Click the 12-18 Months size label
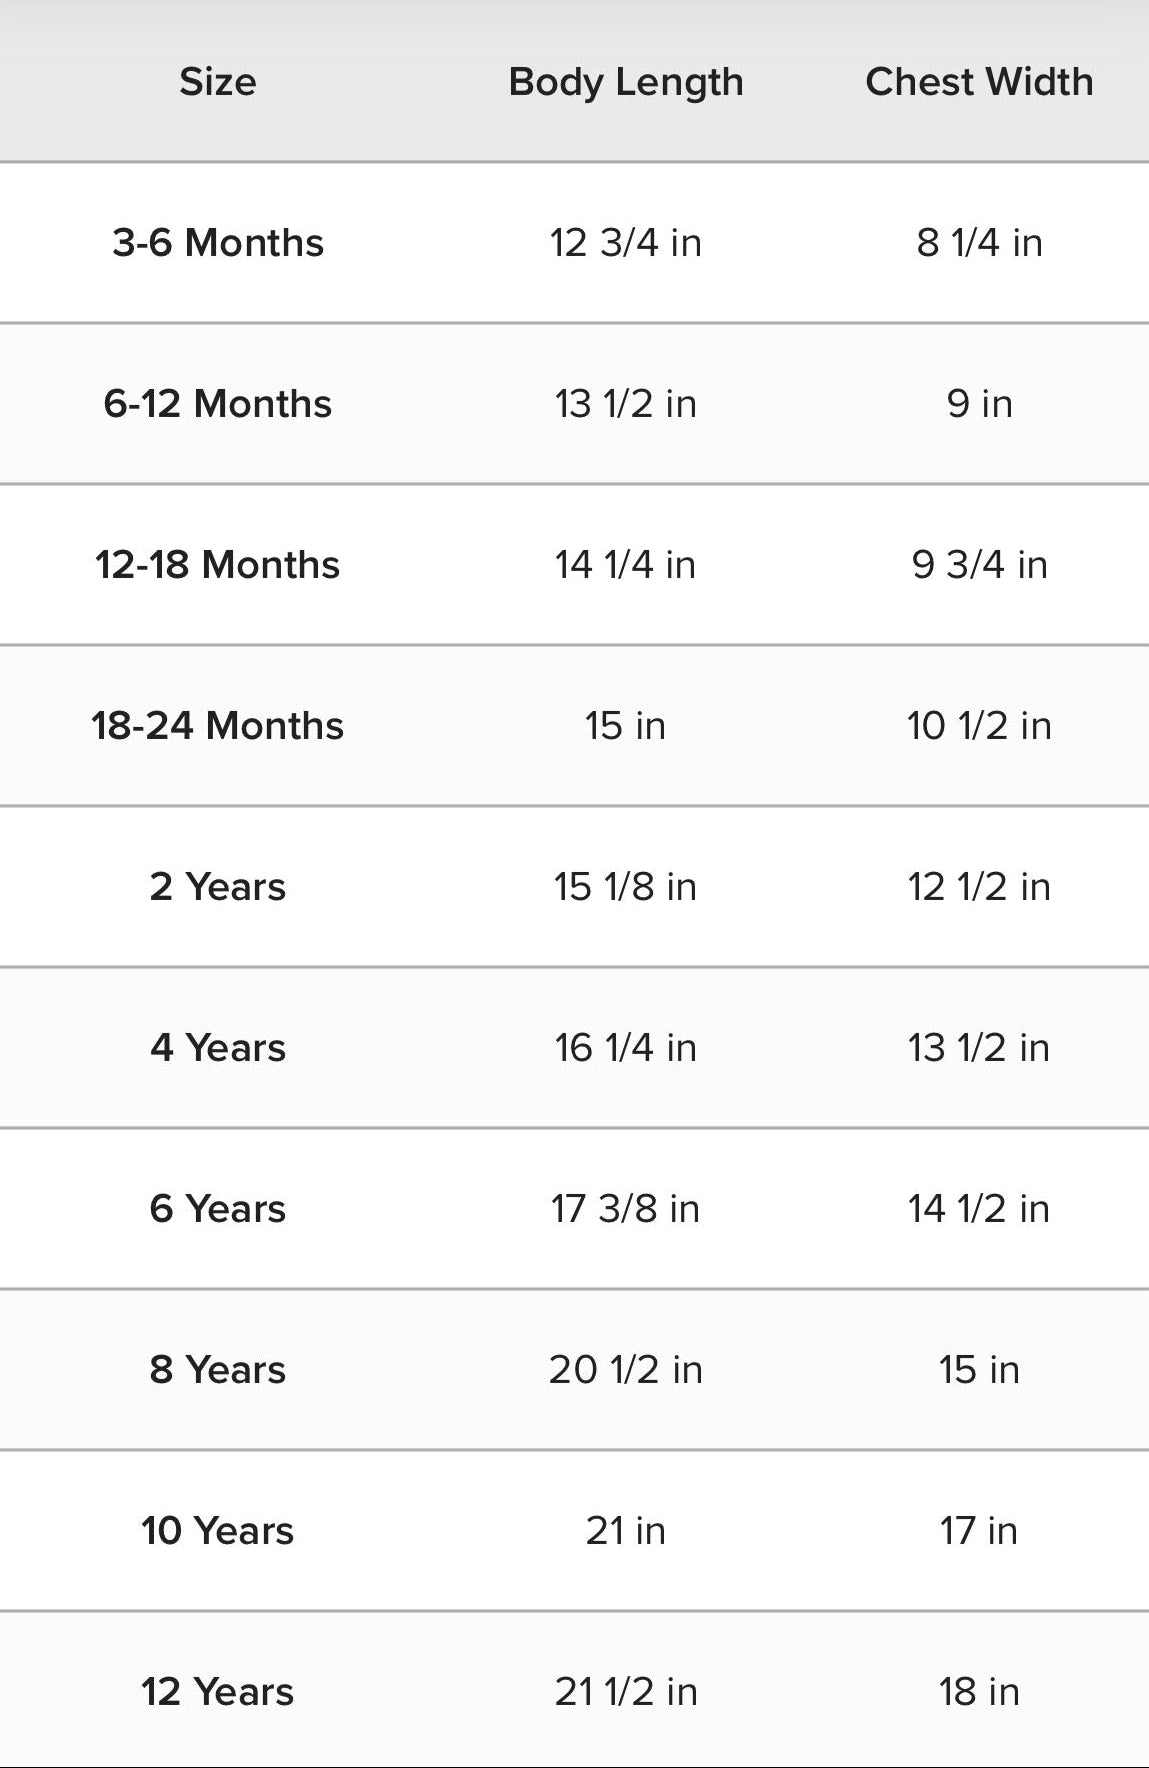The height and width of the screenshot is (1768, 1149). pos(217,565)
